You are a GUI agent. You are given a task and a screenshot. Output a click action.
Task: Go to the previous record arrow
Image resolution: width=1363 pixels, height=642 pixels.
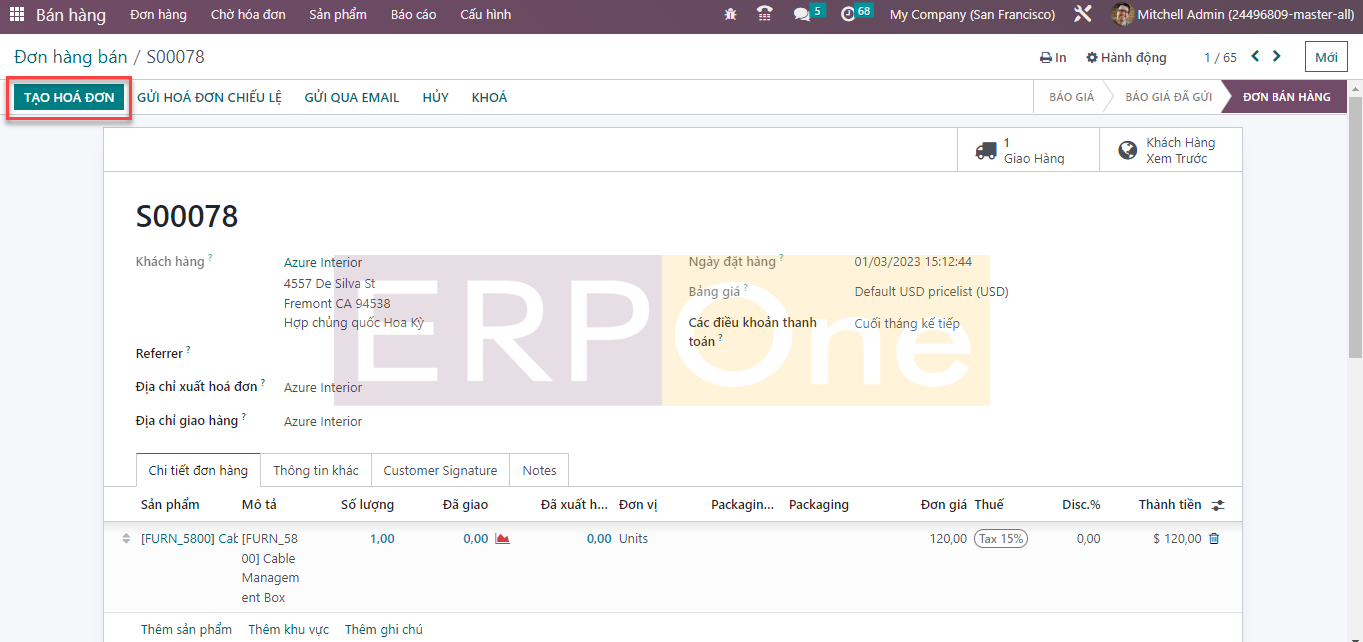click(1255, 57)
